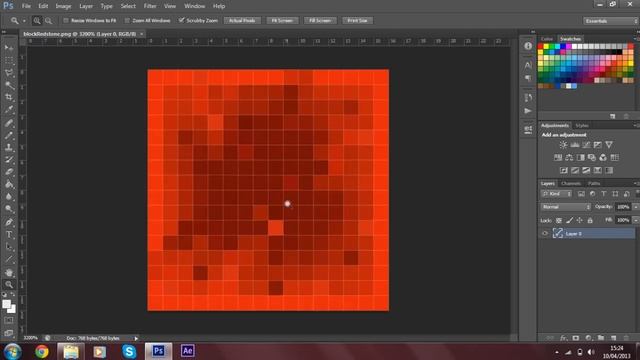
Task: Click the Zoom Out mode icon in options bar
Action: 49,20
